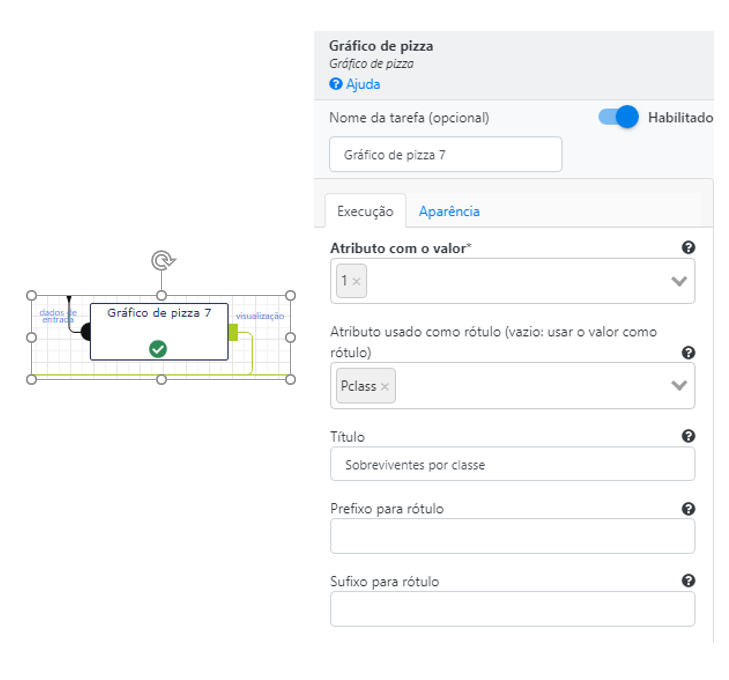Click the Nome da tarefa input field

point(445,154)
